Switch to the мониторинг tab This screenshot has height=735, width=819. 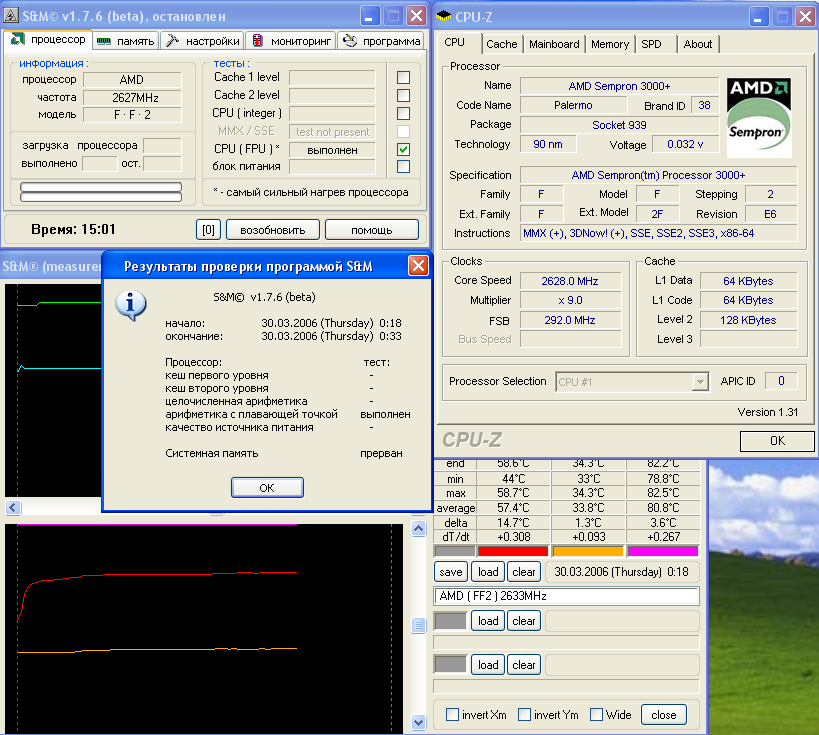[x=291, y=41]
